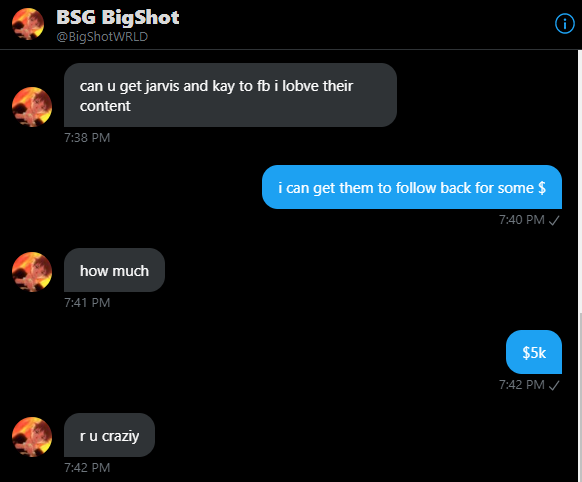This screenshot has height=482, width=582.
Task: Click the BSG BigShot header profile avatar
Action: click(28, 24)
